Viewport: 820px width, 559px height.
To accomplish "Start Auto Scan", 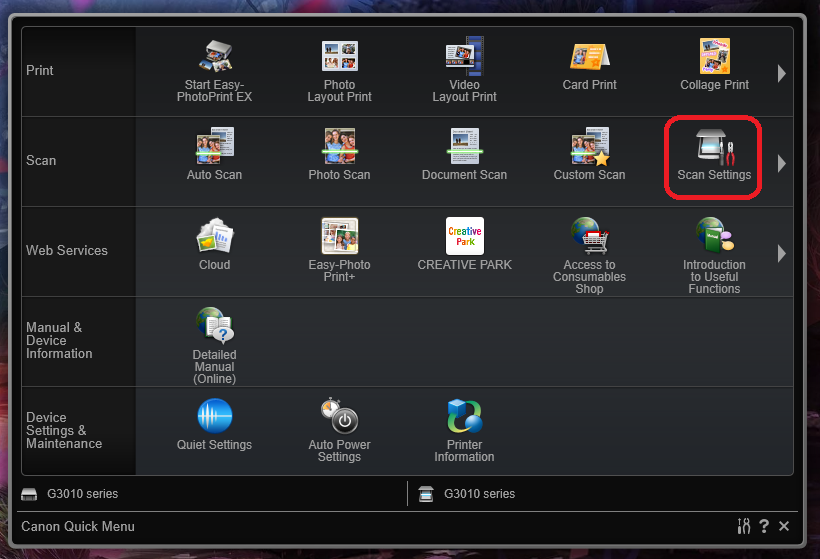I will pyautogui.click(x=214, y=148).
